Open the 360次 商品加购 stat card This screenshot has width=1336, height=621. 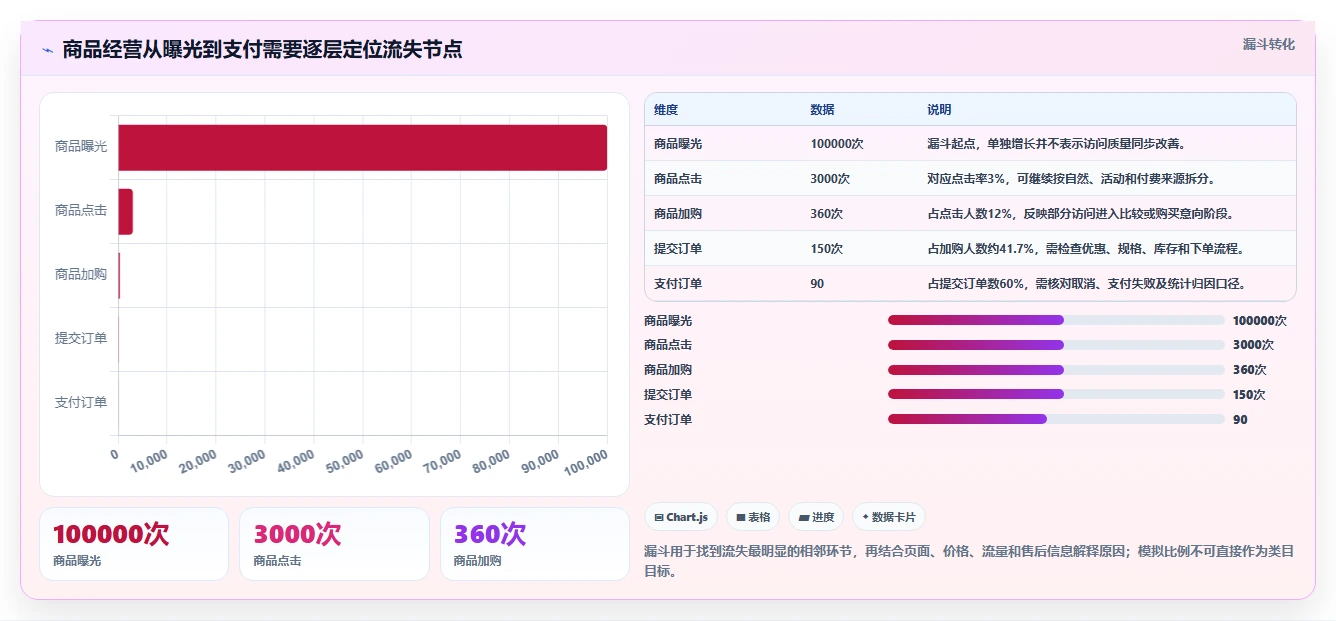(x=535, y=544)
